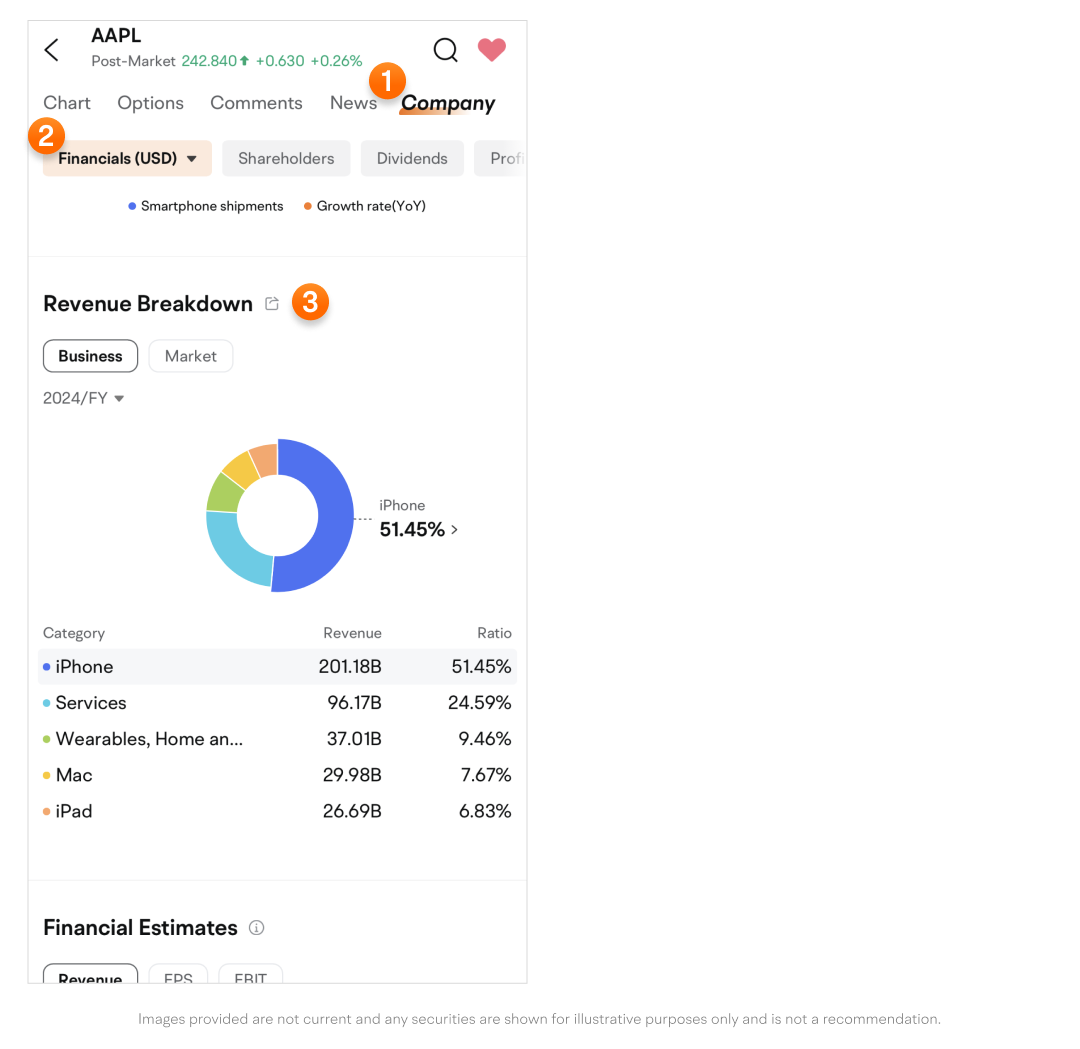Open the Financial Estimates info icon

pyautogui.click(x=256, y=928)
